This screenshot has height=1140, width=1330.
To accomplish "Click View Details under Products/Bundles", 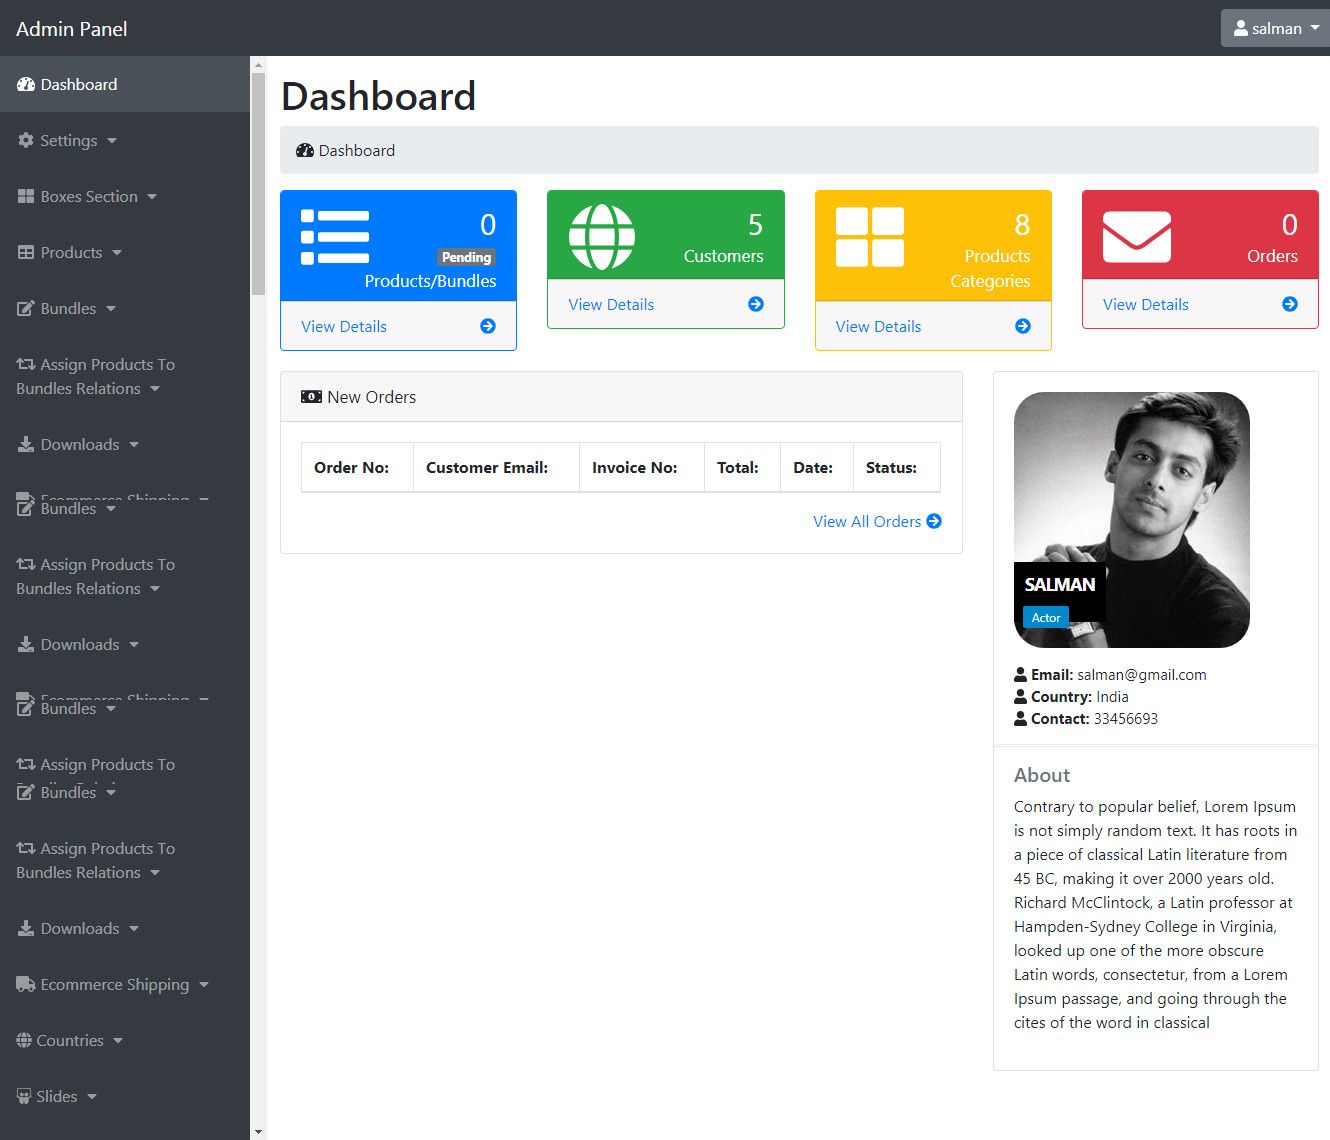I will 344,326.
